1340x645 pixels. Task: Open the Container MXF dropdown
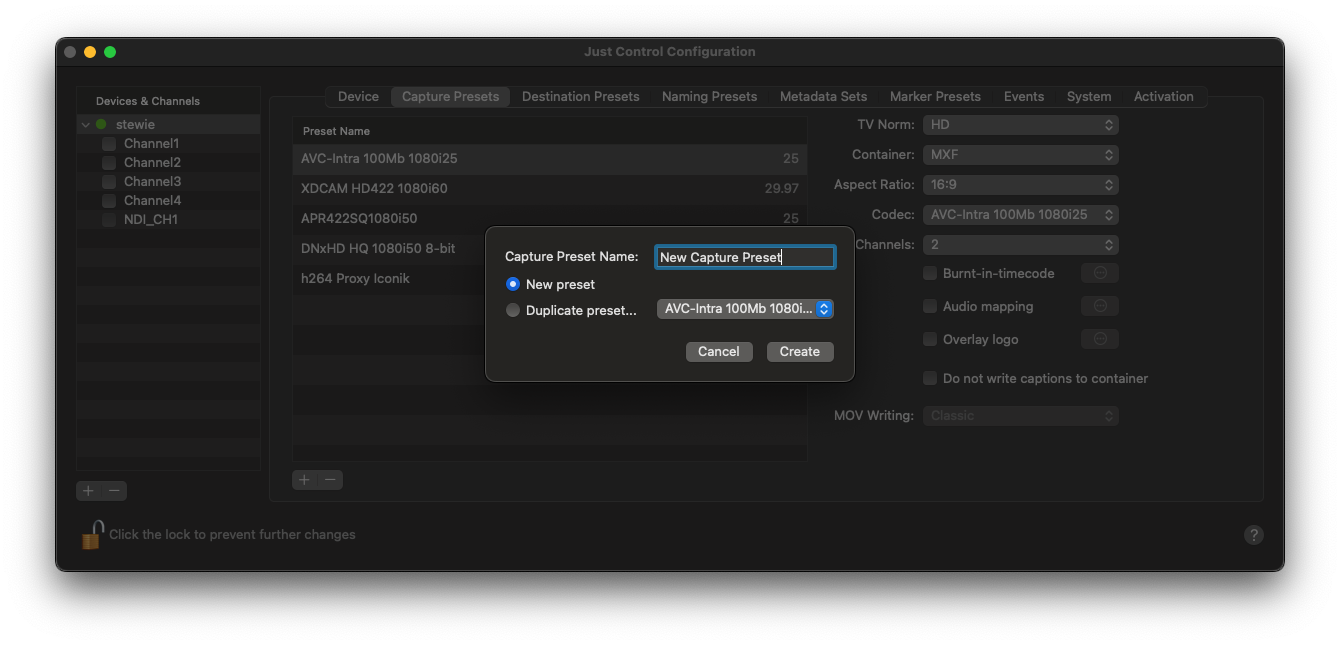tap(1021, 155)
